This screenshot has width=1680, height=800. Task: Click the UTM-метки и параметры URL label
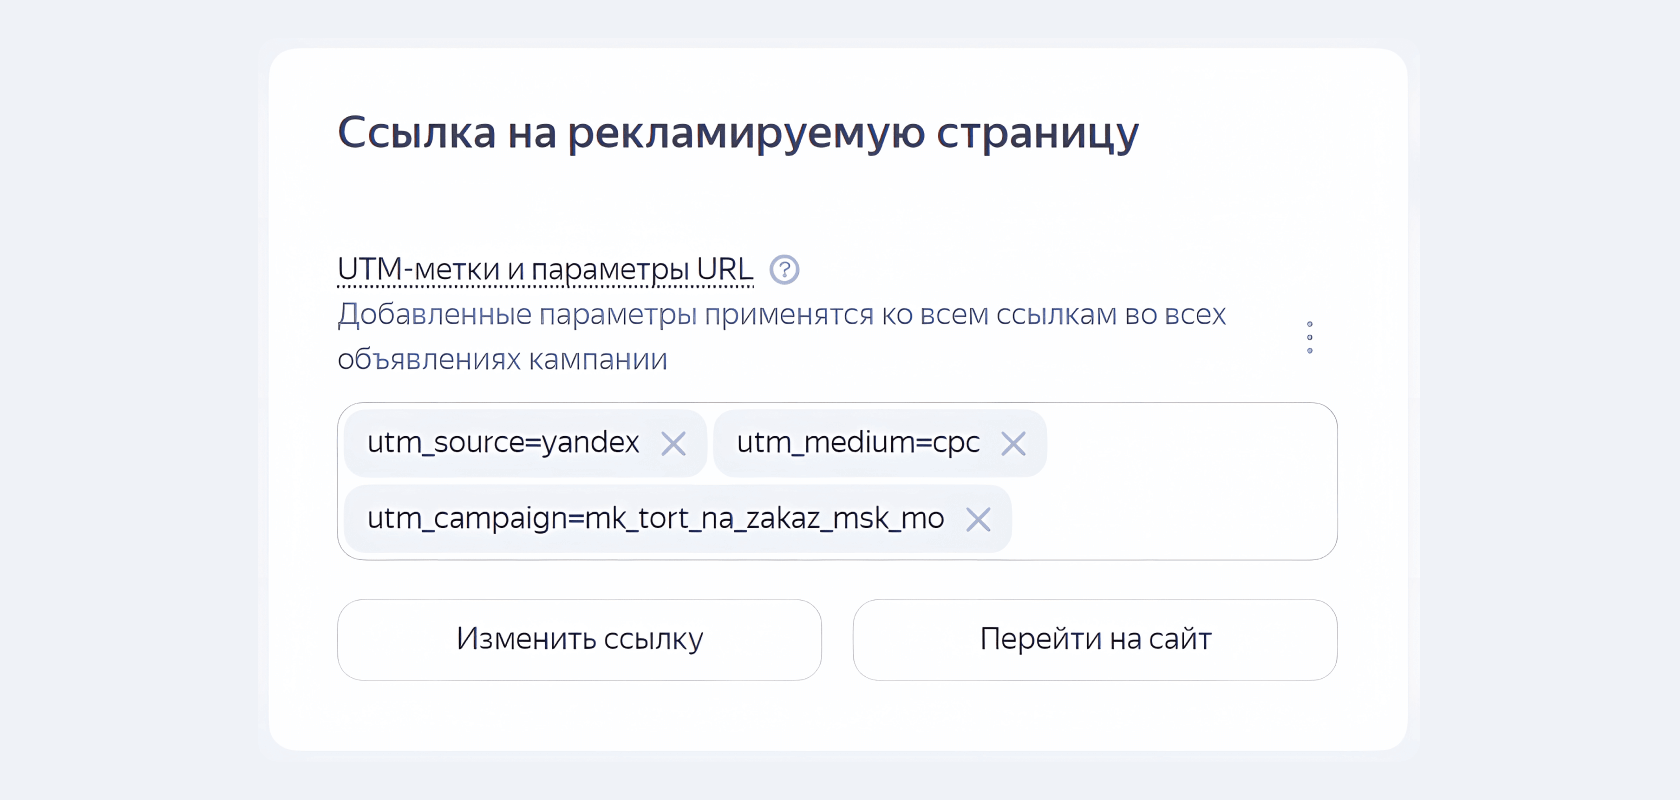tap(545, 270)
